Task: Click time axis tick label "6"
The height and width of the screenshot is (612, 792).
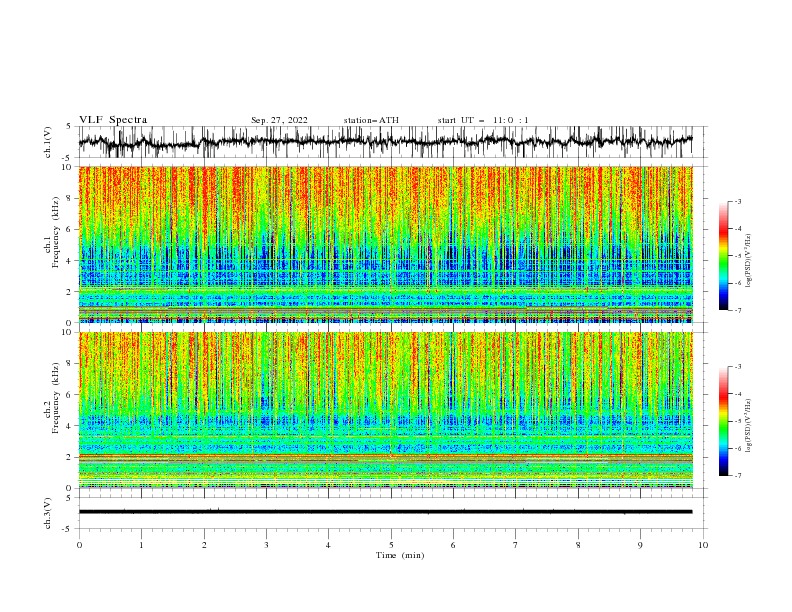Action: (453, 545)
